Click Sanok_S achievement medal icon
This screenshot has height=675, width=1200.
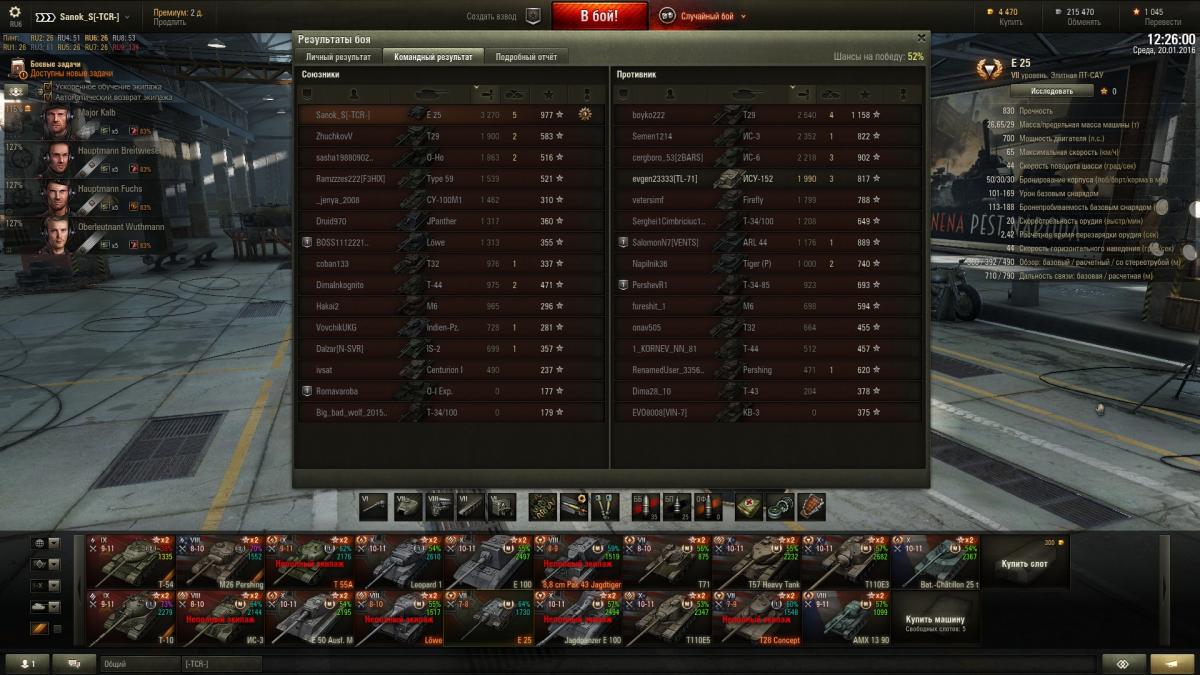(x=584, y=114)
